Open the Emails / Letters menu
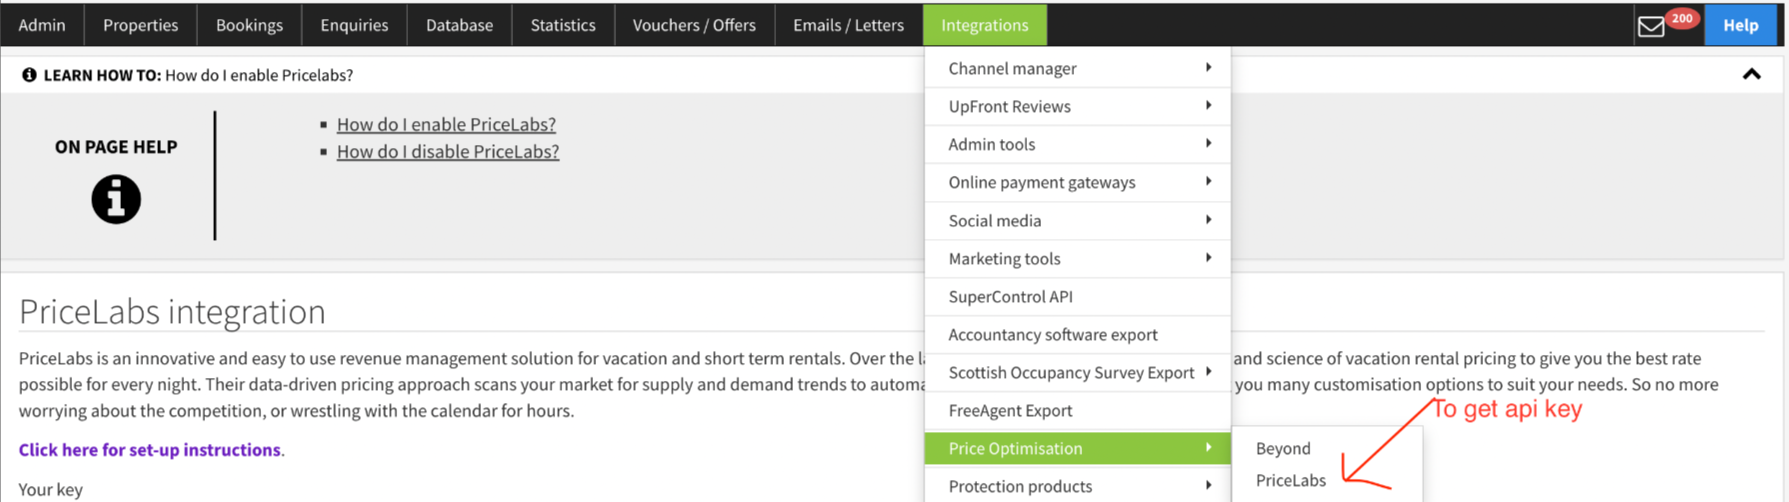Viewport: 1789px width, 502px height. (849, 25)
